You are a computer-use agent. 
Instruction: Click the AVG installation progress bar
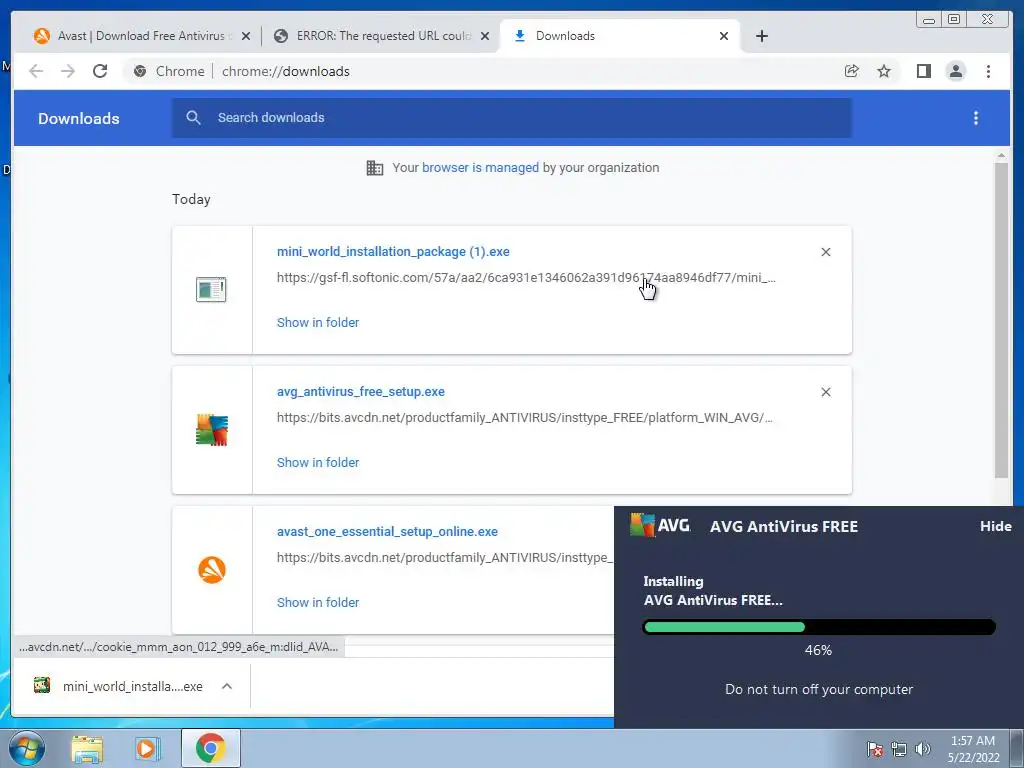pos(819,627)
